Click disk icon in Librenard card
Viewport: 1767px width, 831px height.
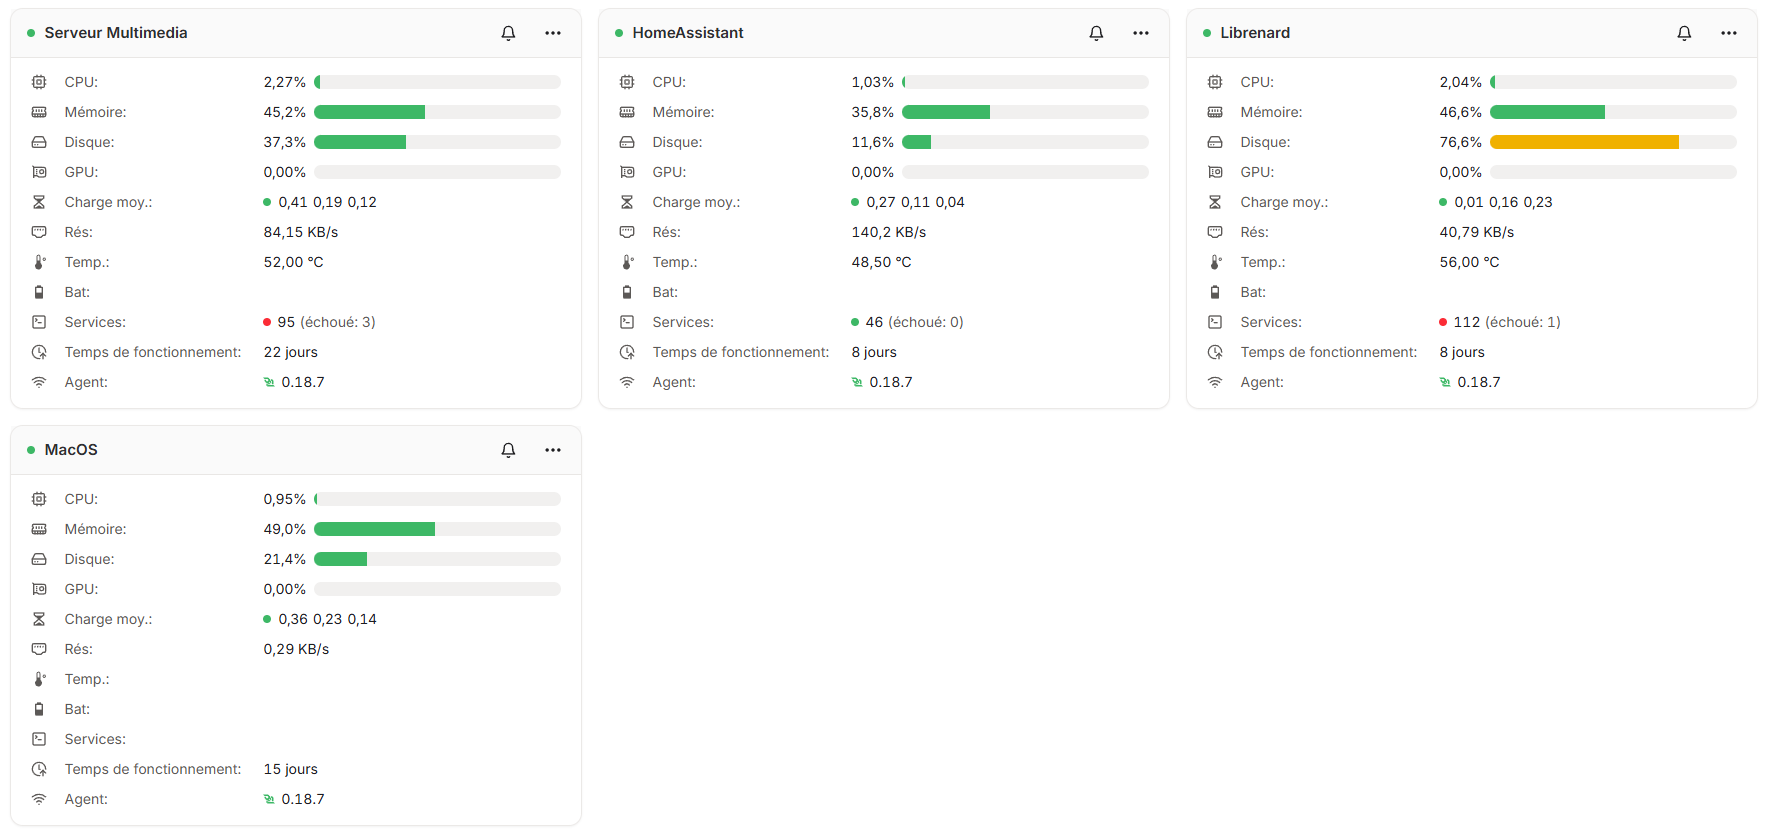pyautogui.click(x=1215, y=142)
